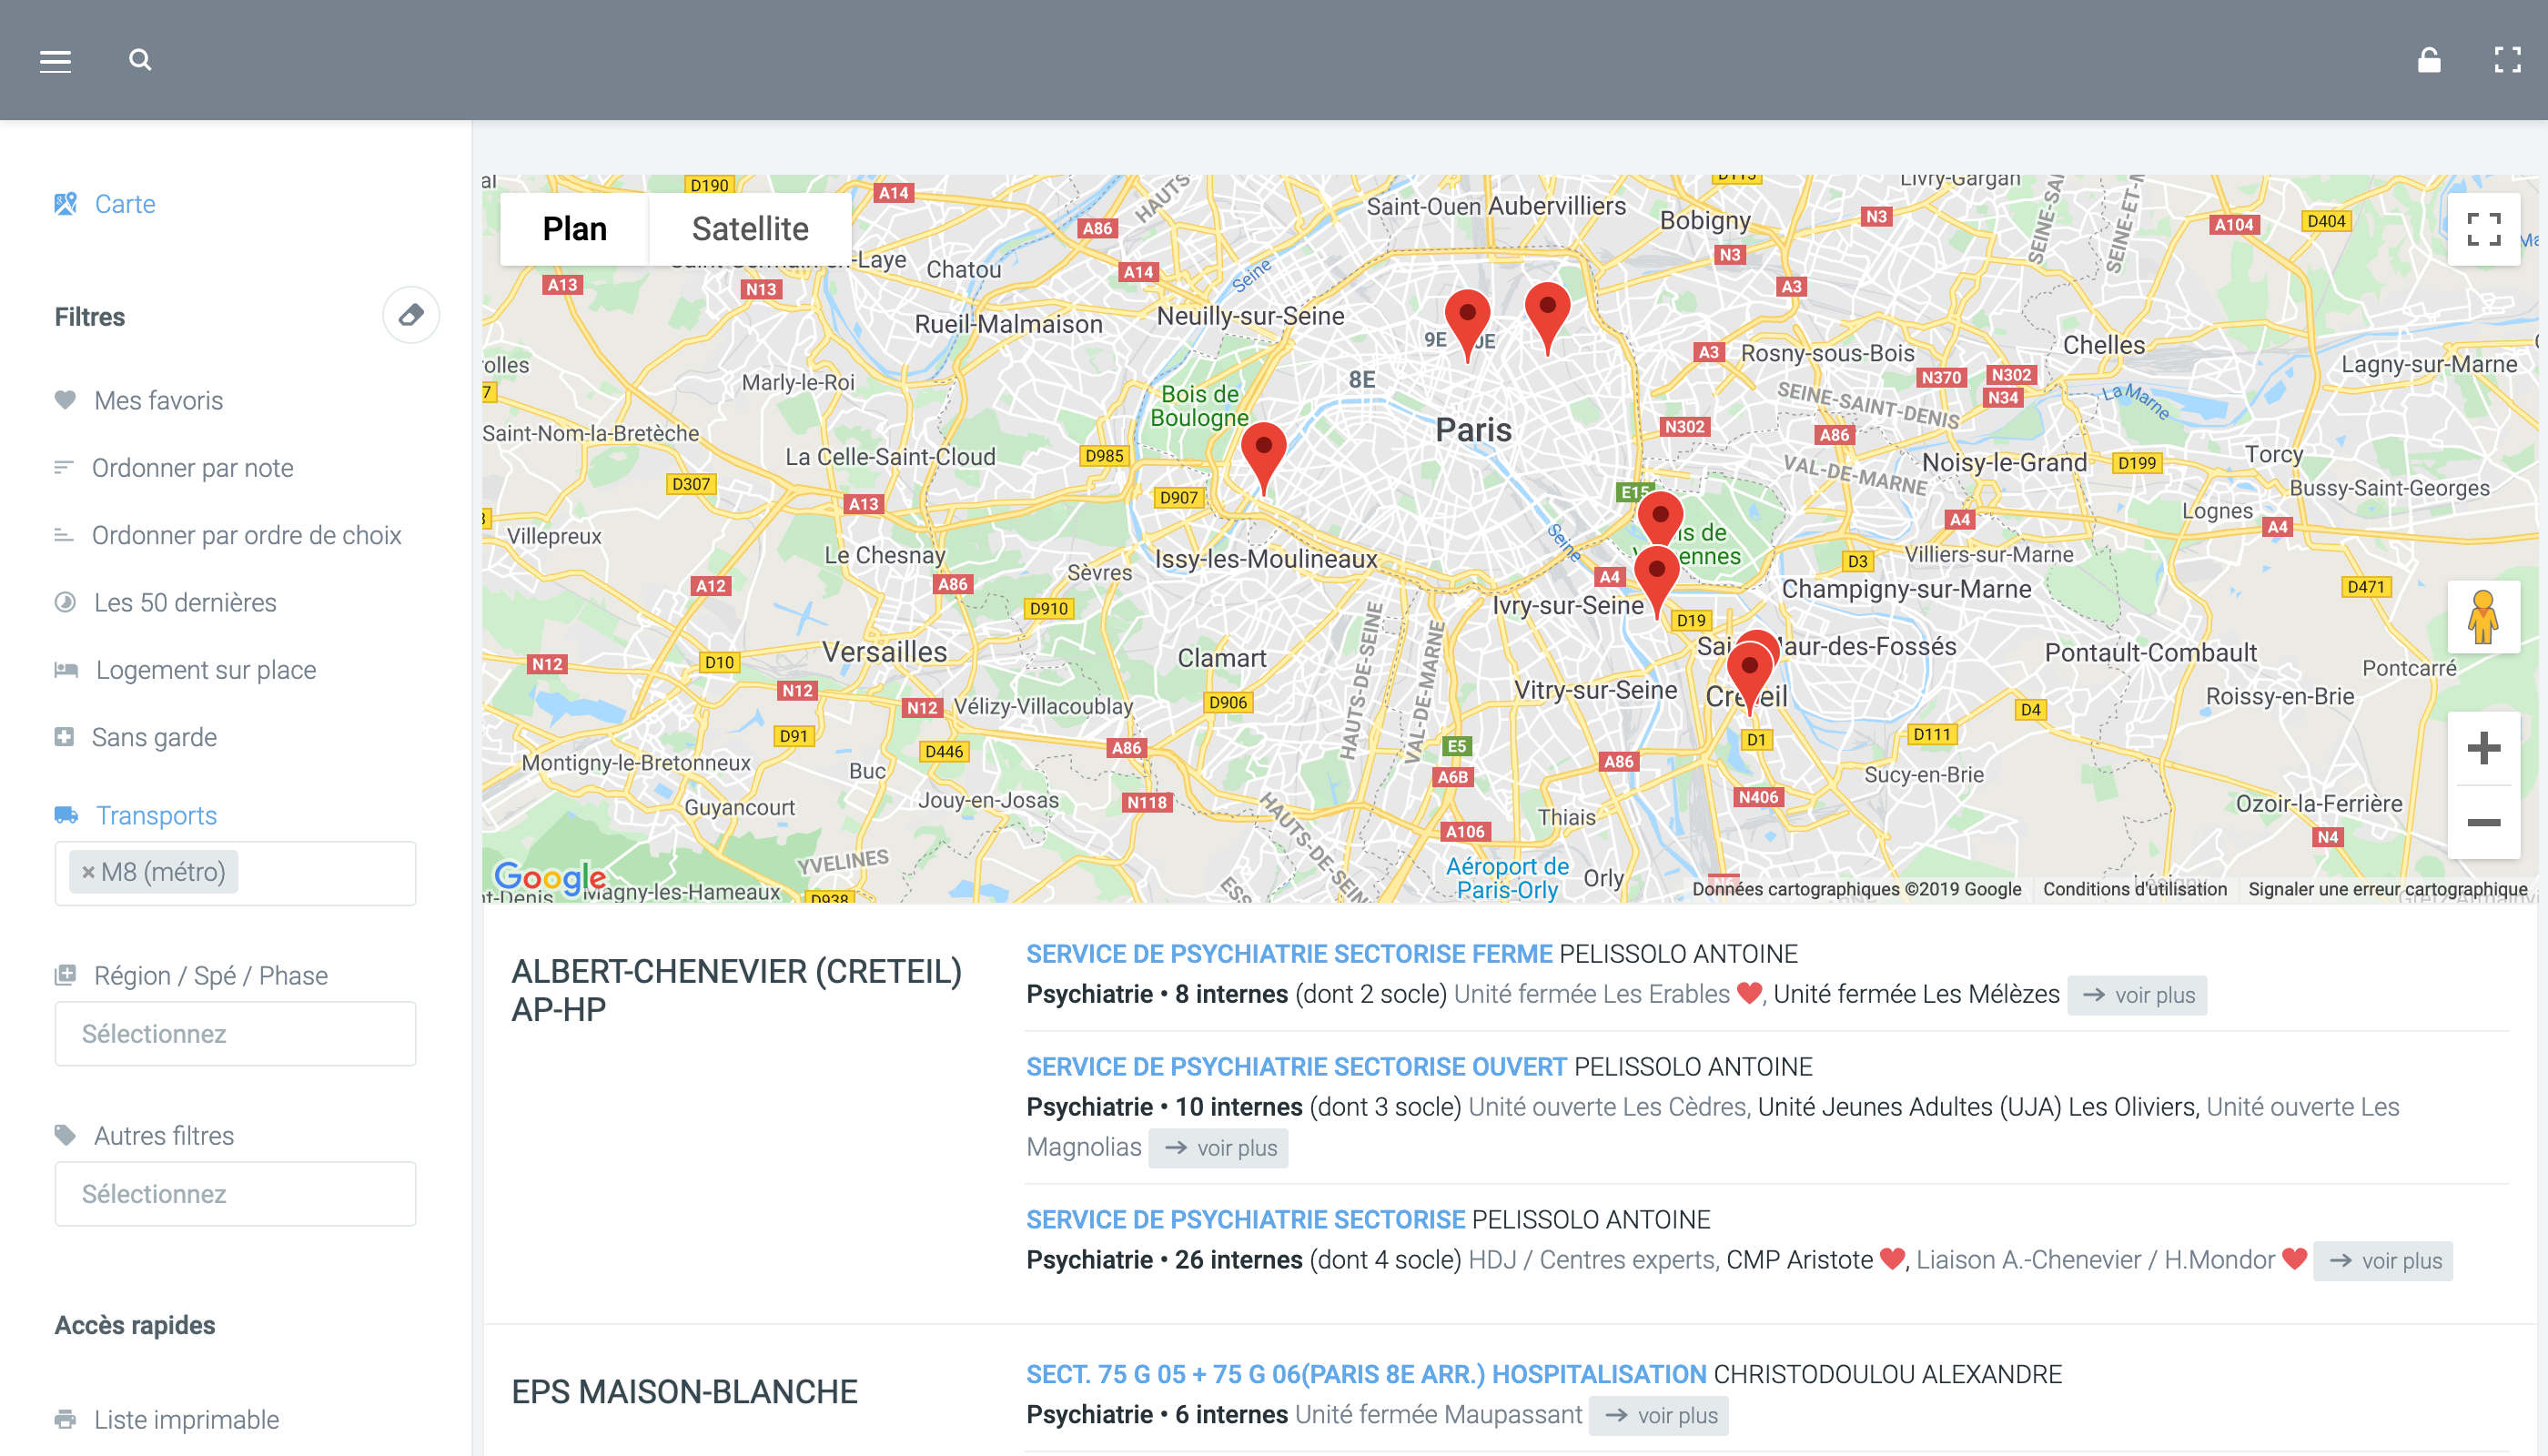Click the header fullscreen icon

point(2507,60)
